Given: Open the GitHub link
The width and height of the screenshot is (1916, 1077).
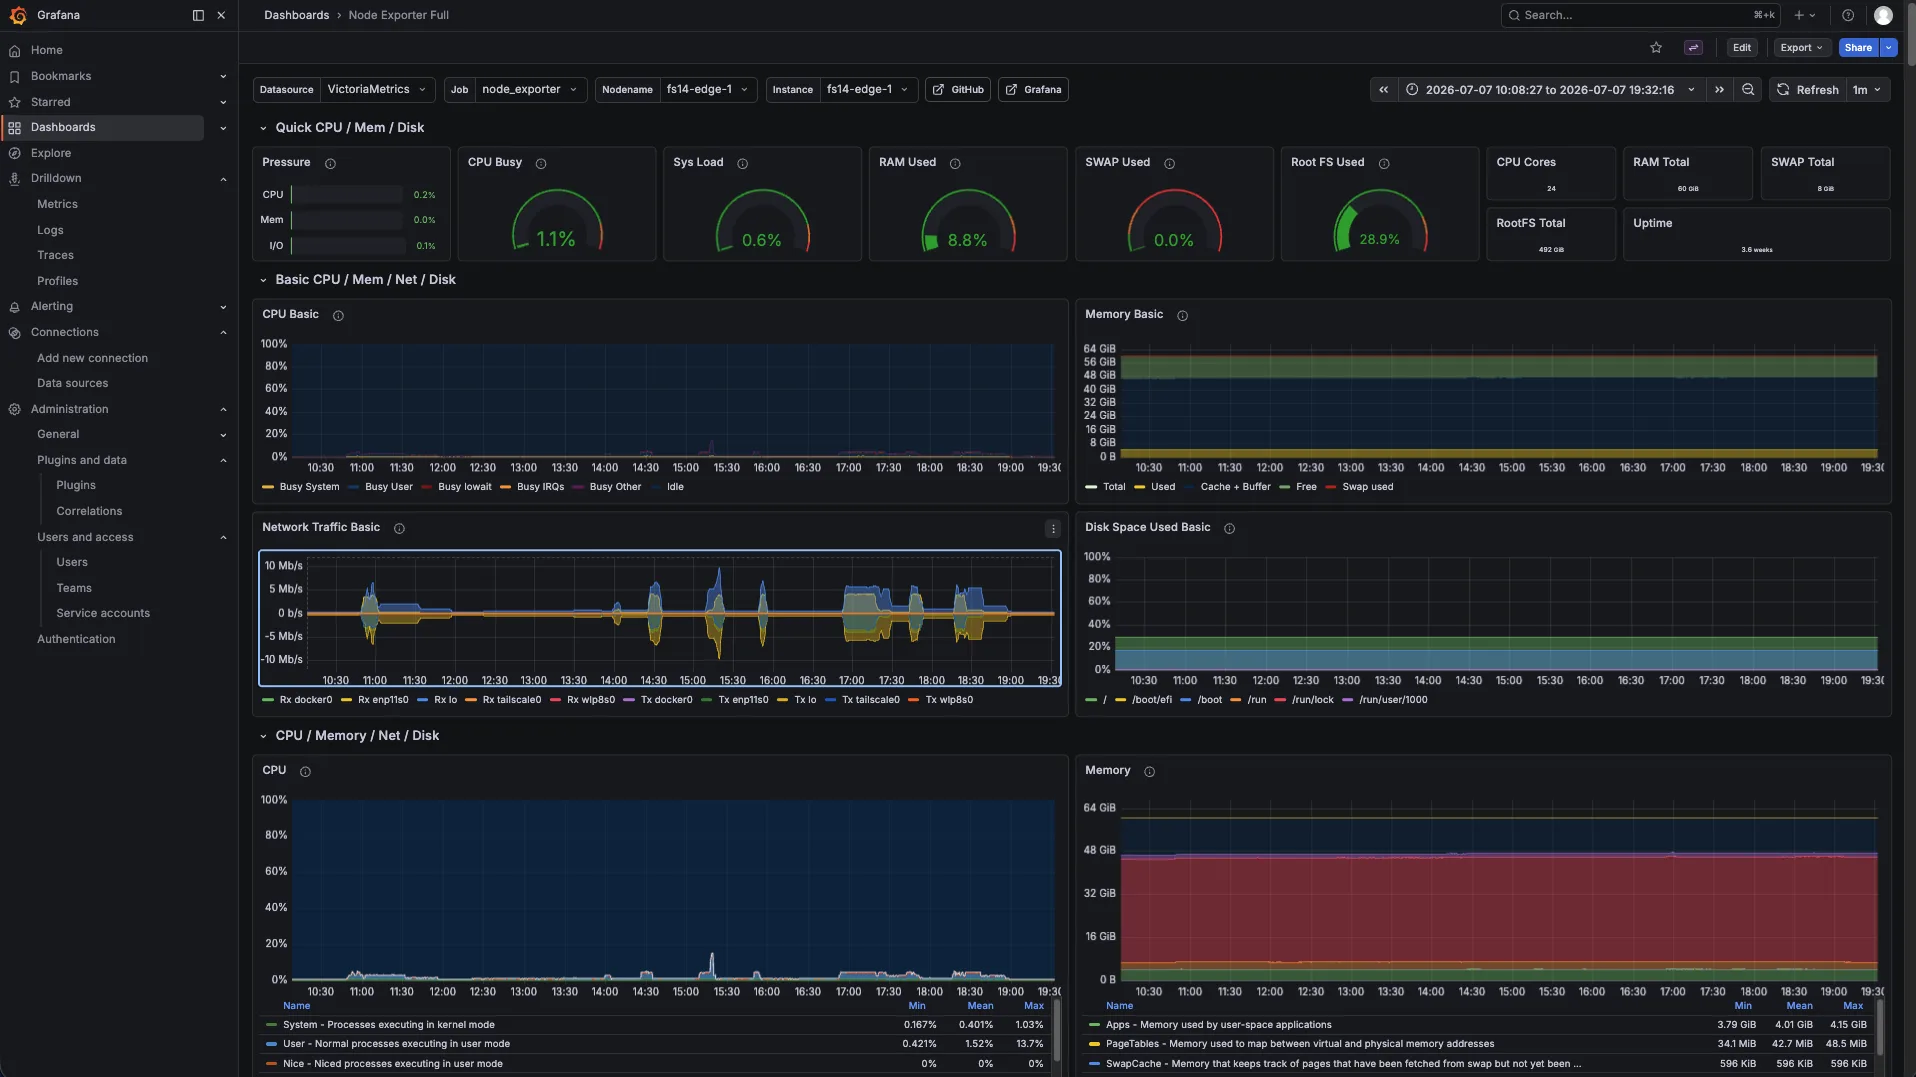Looking at the screenshot, I should (958, 90).
